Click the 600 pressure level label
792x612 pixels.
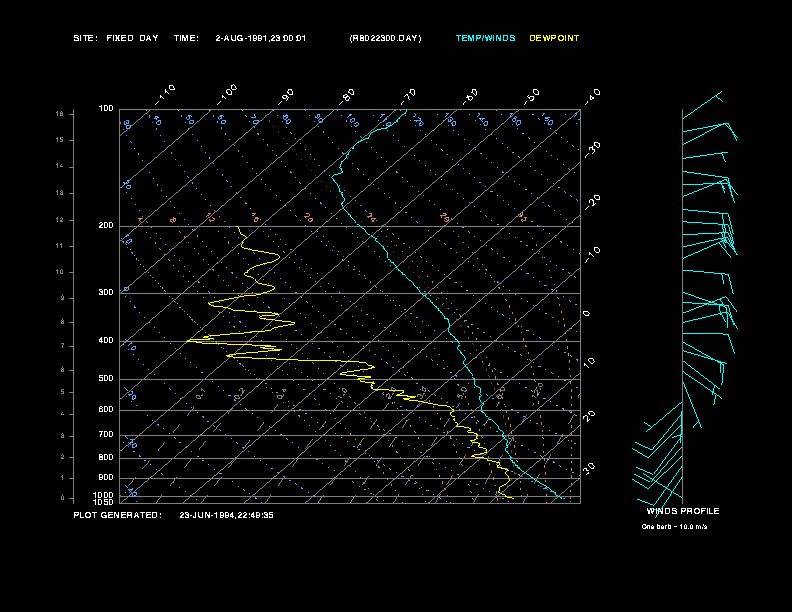106,410
